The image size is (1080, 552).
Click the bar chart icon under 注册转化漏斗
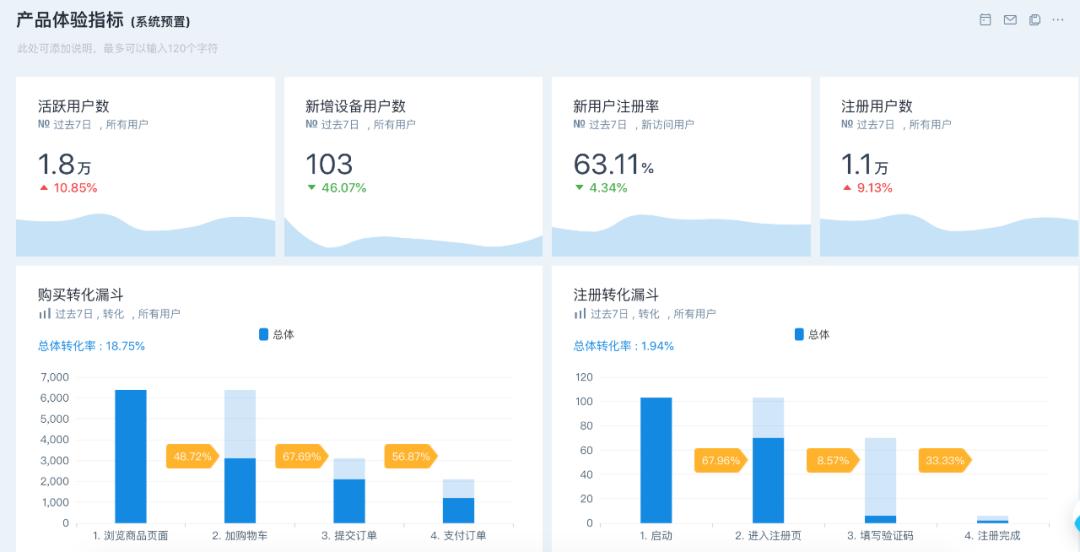pos(580,314)
